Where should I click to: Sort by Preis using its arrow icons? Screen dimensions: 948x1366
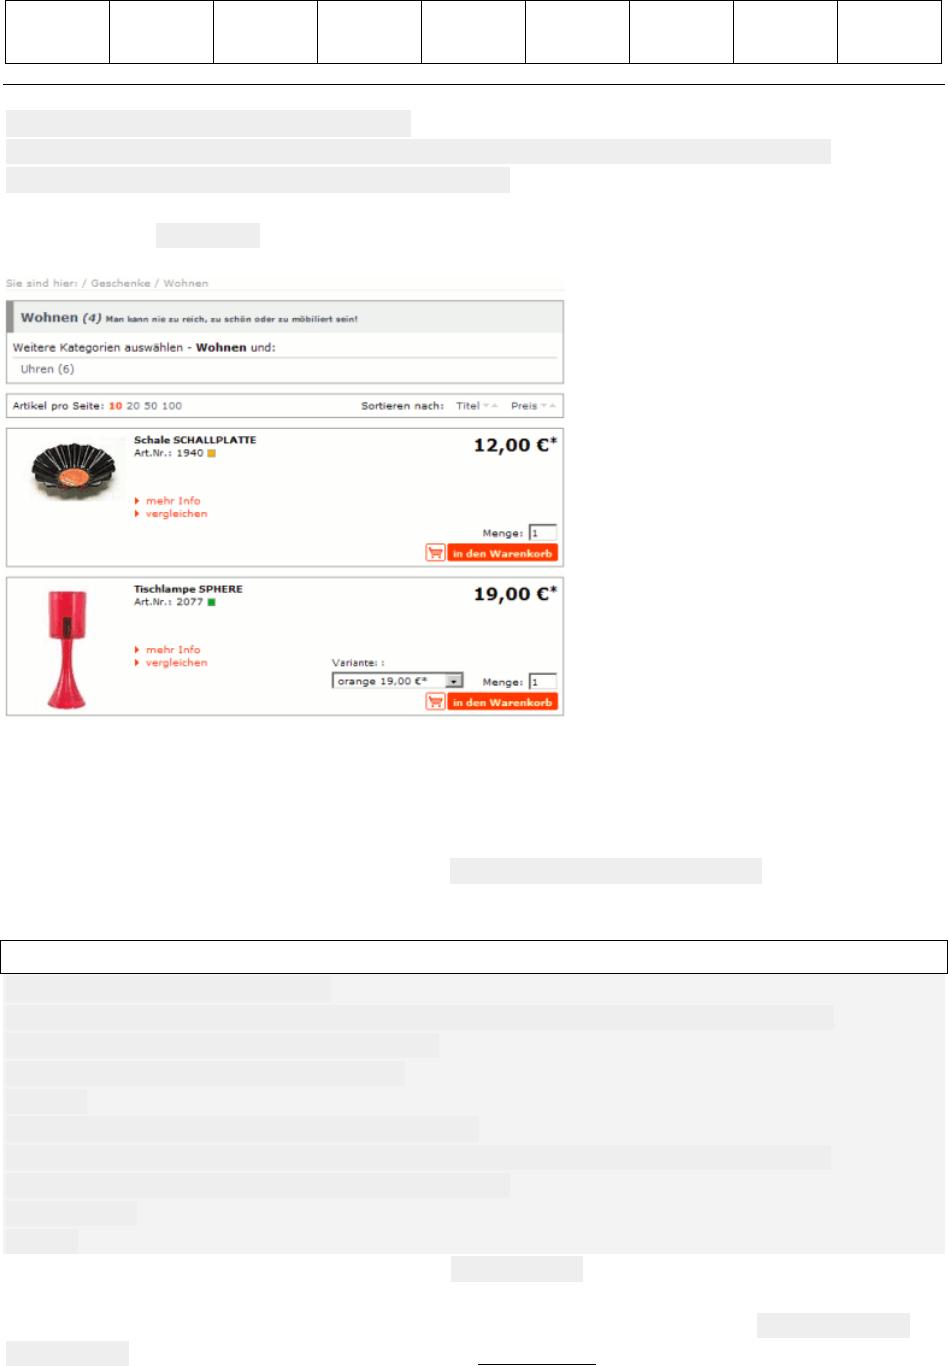pos(548,406)
